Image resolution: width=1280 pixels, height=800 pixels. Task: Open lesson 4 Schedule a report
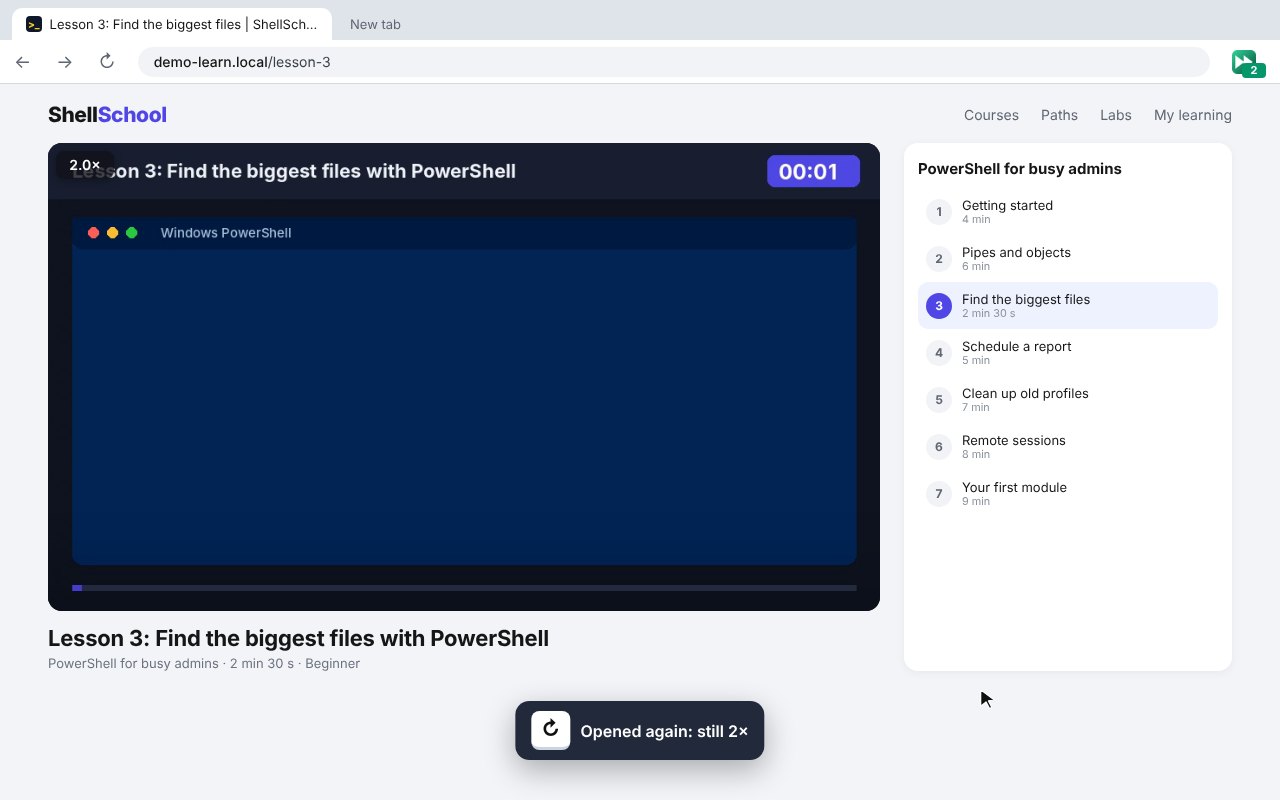[1068, 353]
